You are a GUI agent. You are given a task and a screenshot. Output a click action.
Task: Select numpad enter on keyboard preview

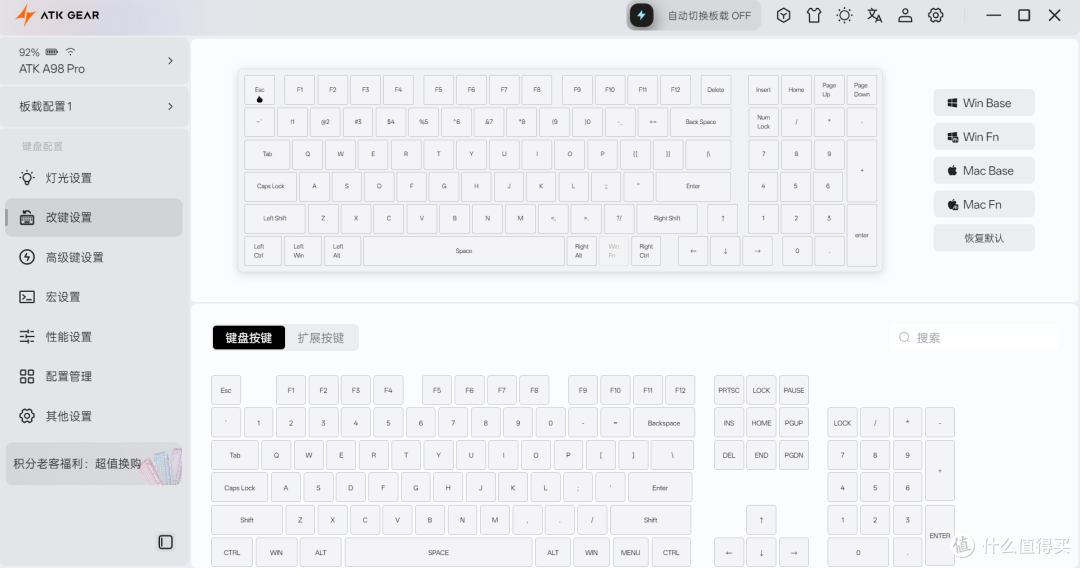click(x=862, y=235)
